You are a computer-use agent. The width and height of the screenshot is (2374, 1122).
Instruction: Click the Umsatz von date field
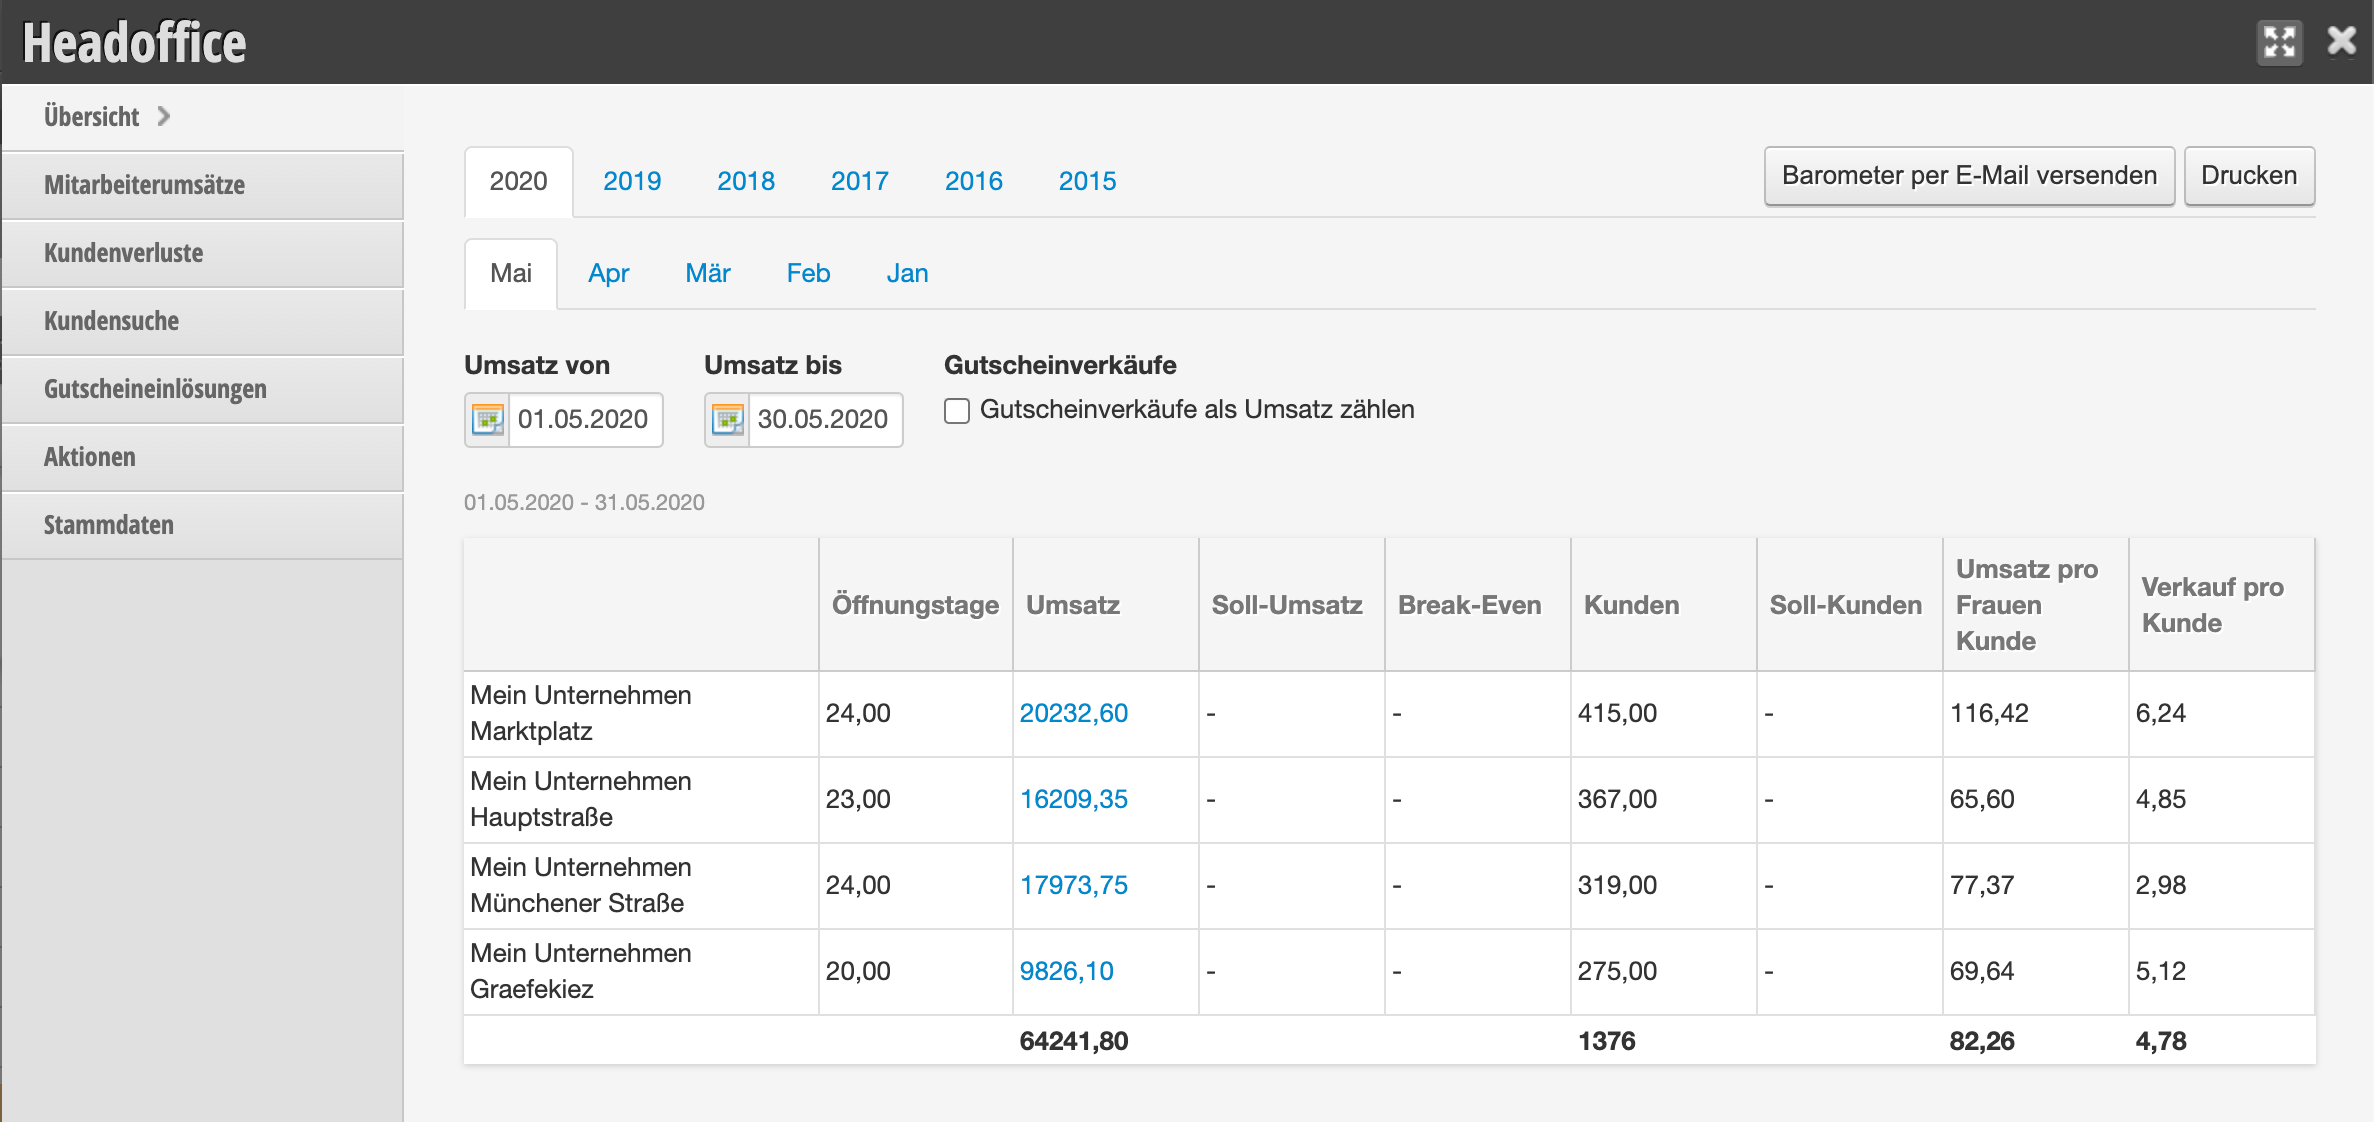pos(583,419)
